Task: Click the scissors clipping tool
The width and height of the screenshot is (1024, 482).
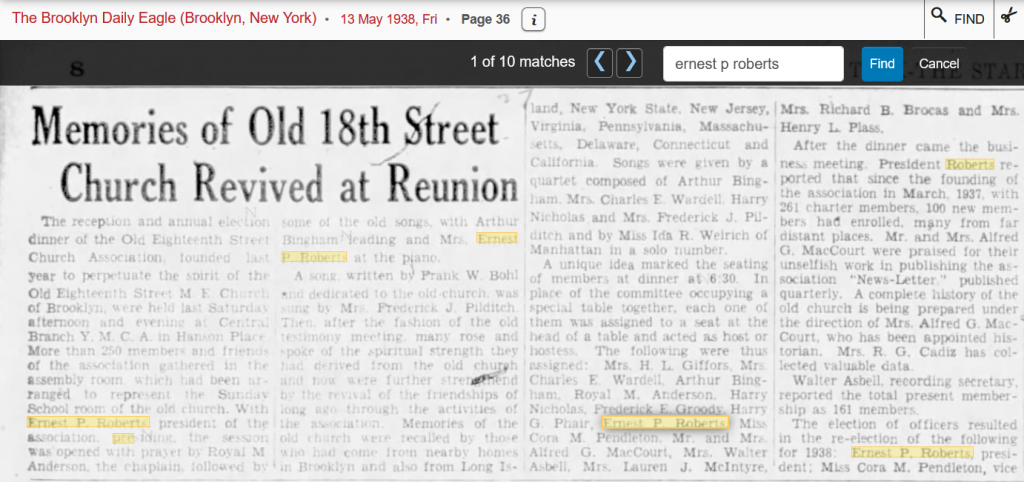Action: pyautogui.click(x=1007, y=18)
